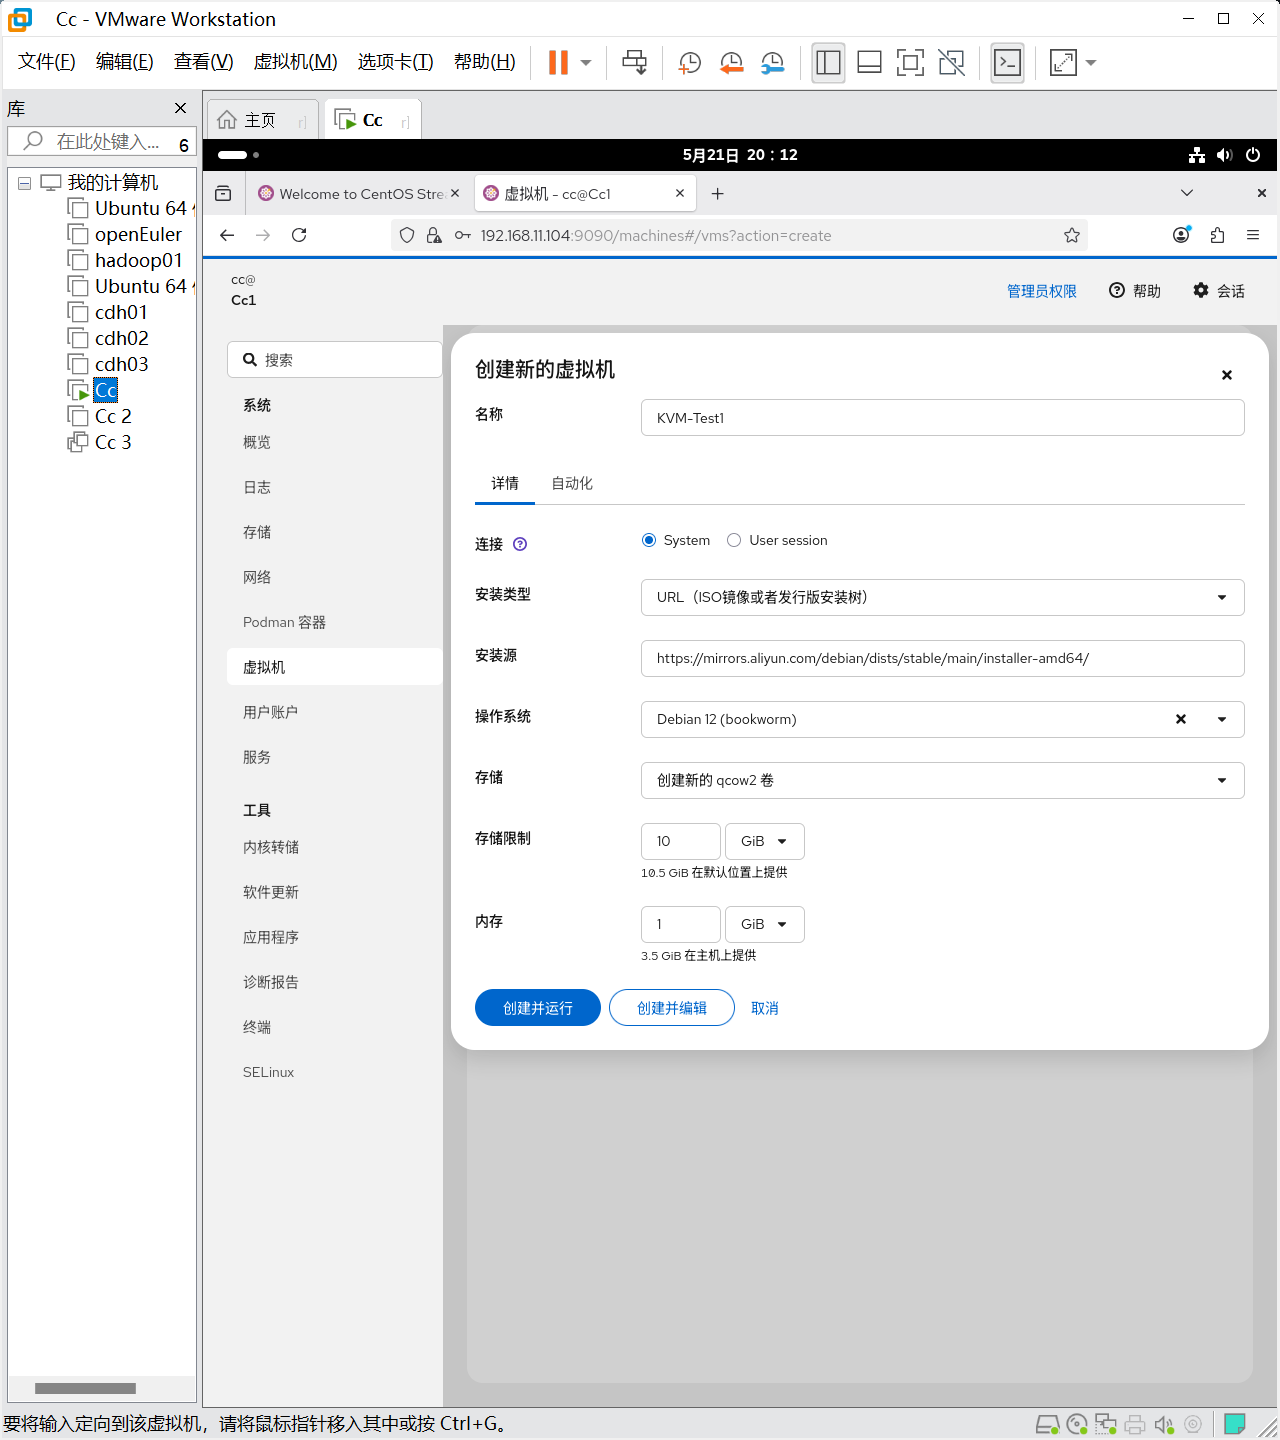Click the GNOME power icon
Image resolution: width=1280 pixels, height=1440 pixels.
1253,155
